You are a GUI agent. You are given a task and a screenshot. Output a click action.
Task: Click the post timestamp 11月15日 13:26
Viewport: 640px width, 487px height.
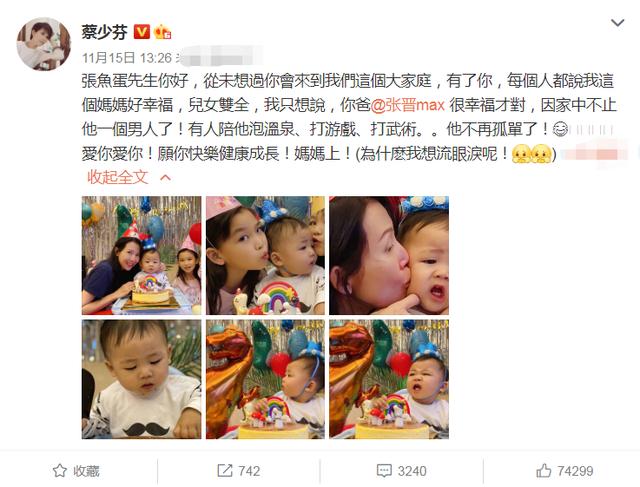127,58
